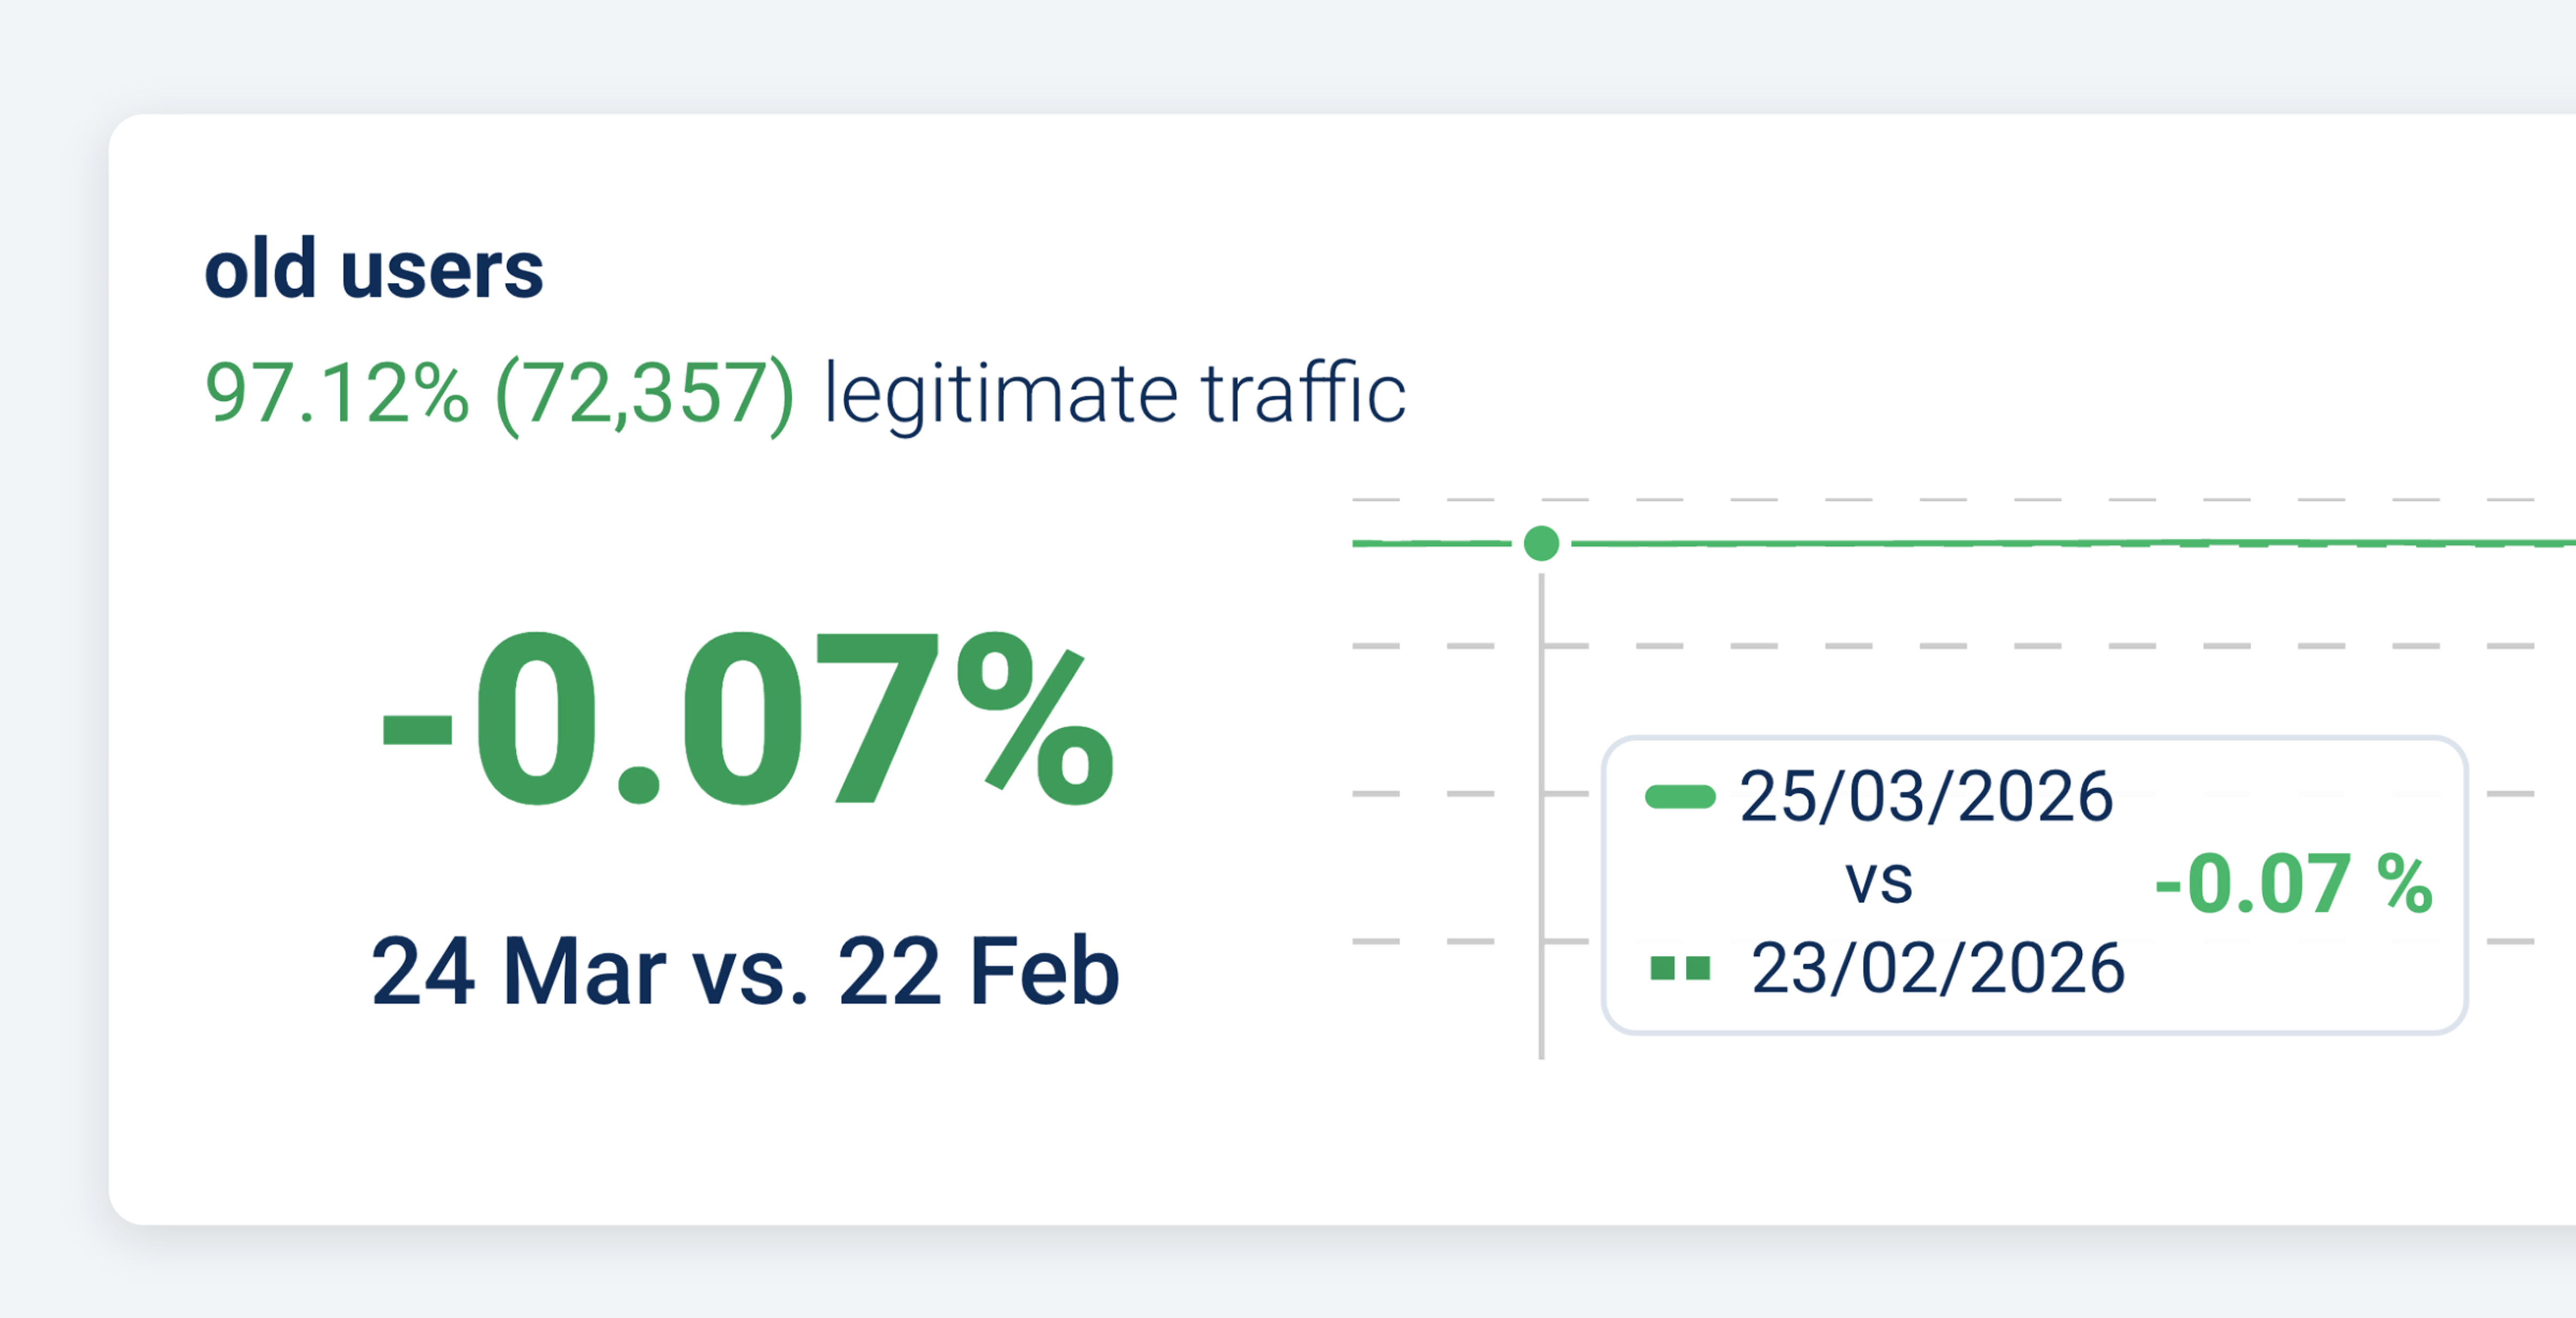This screenshot has width=2576, height=1318.
Task: Click the solid green legend marker beside 25/03/2026
Action: (x=1680, y=797)
